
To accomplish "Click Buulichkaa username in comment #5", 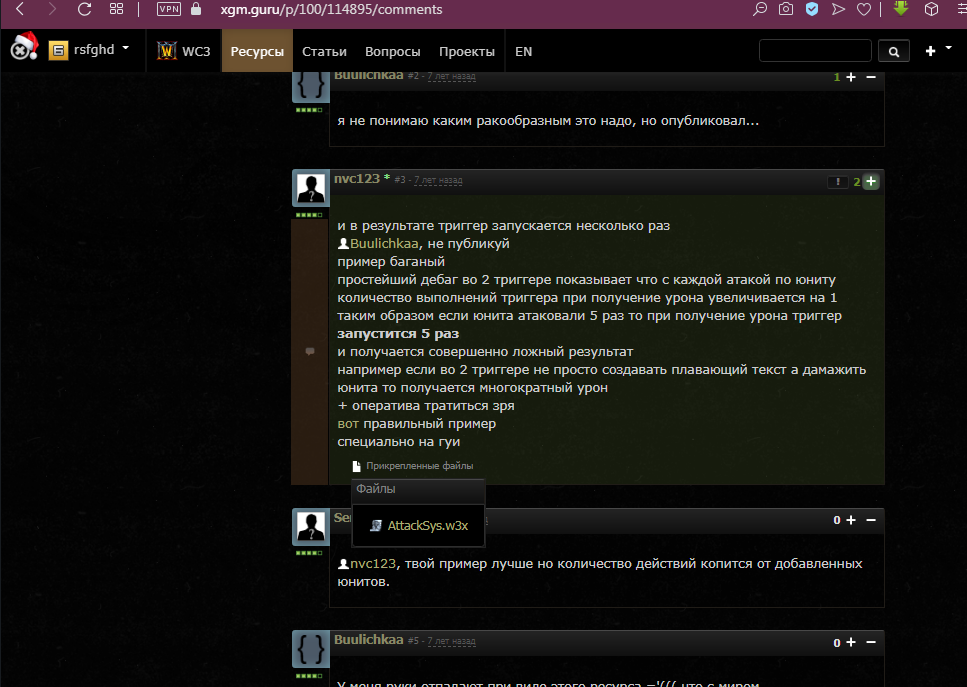I will (x=369, y=640).
